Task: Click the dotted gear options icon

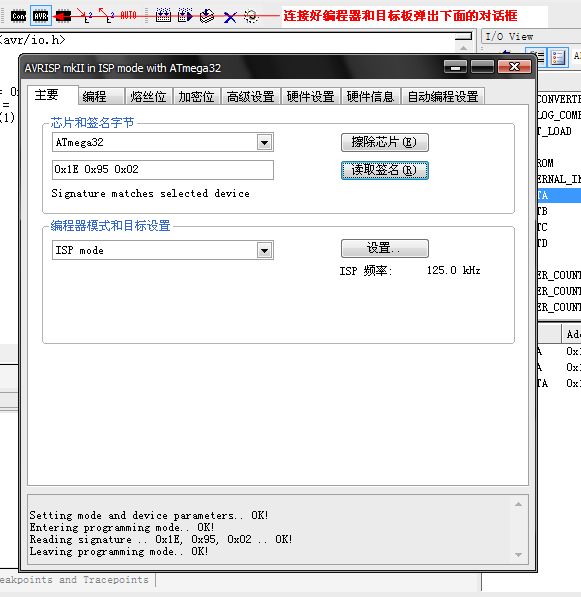Action: pos(251,16)
